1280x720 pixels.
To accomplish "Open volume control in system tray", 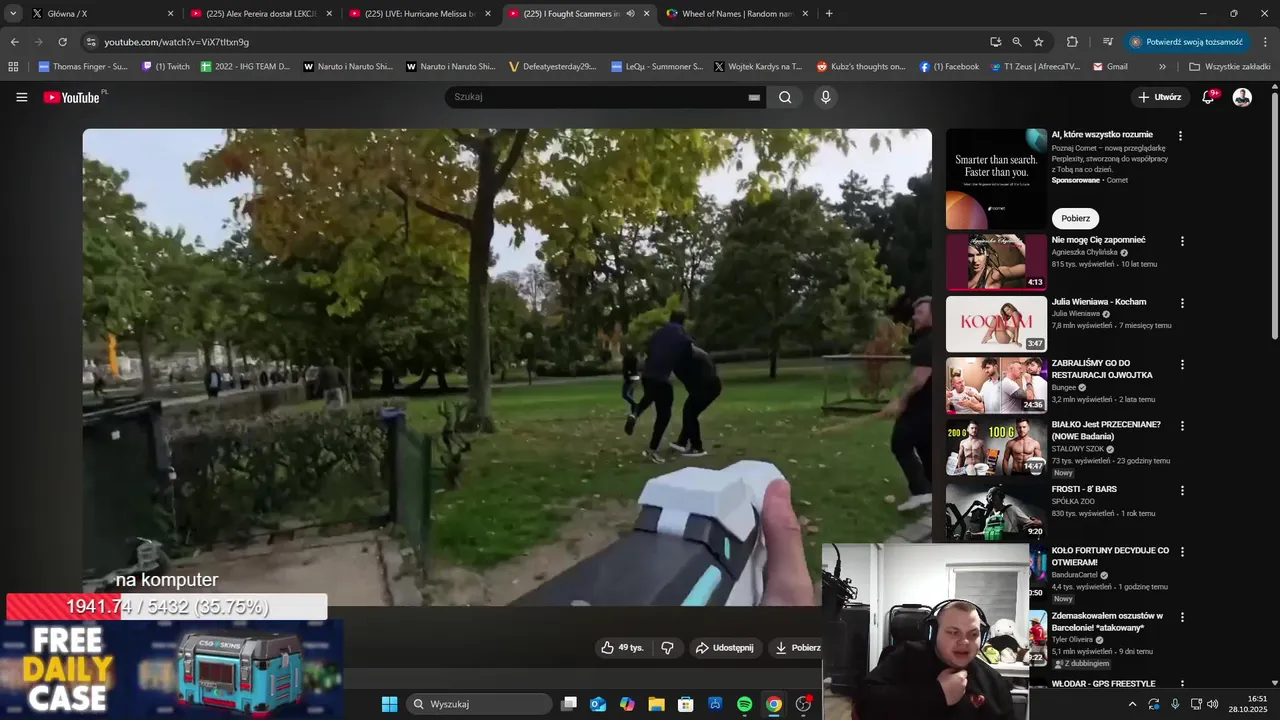I will point(1213,704).
